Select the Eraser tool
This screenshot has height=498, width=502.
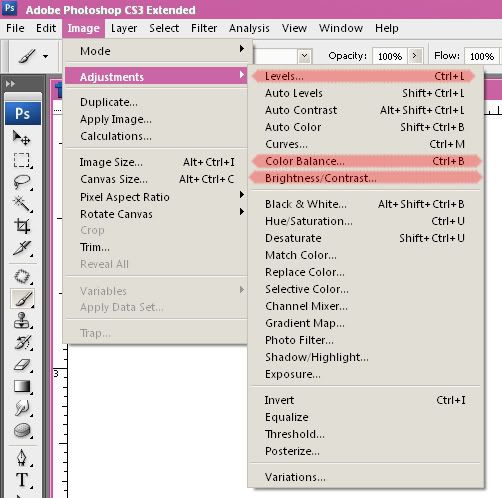click(x=22, y=364)
